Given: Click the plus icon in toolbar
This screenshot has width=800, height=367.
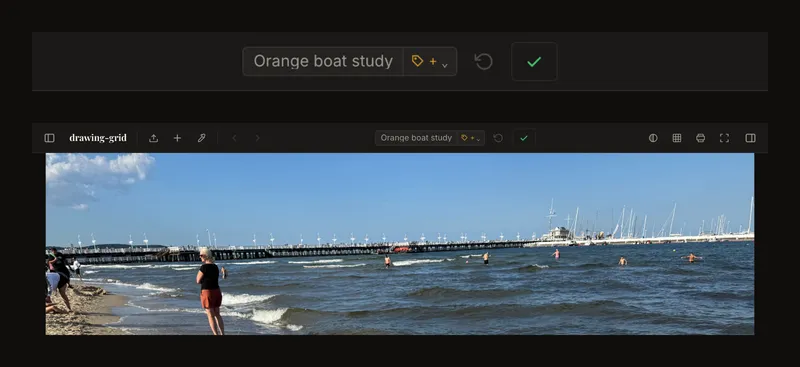Looking at the screenshot, I should [177, 138].
